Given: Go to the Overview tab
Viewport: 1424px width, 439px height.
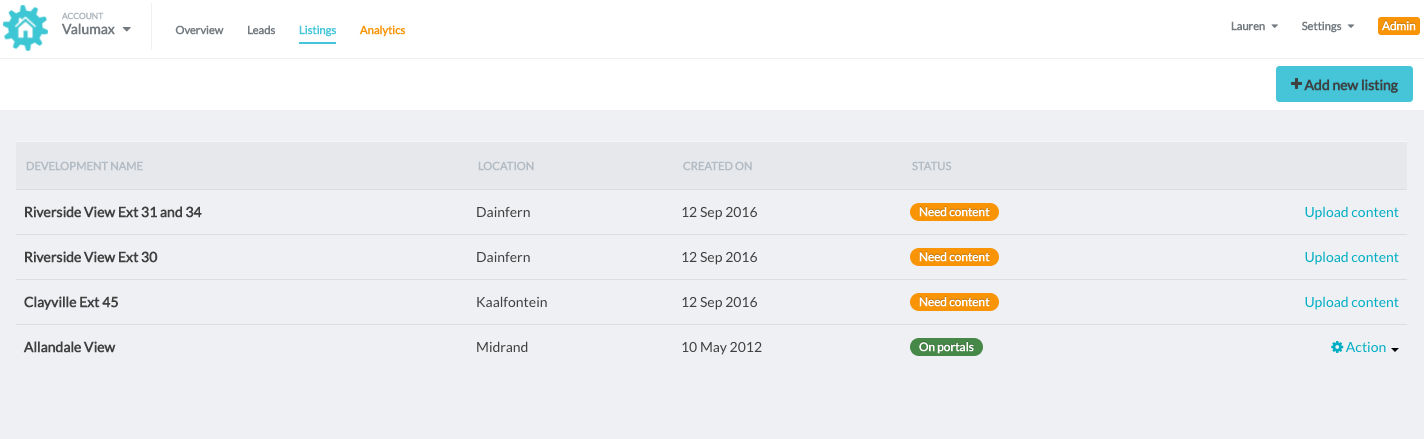Looking at the screenshot, I should click(199, 30).
